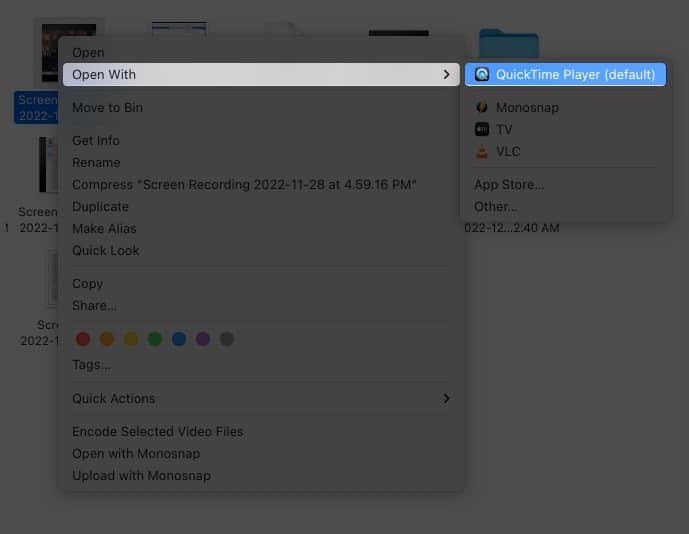Open App Store… from submenu

565,185
